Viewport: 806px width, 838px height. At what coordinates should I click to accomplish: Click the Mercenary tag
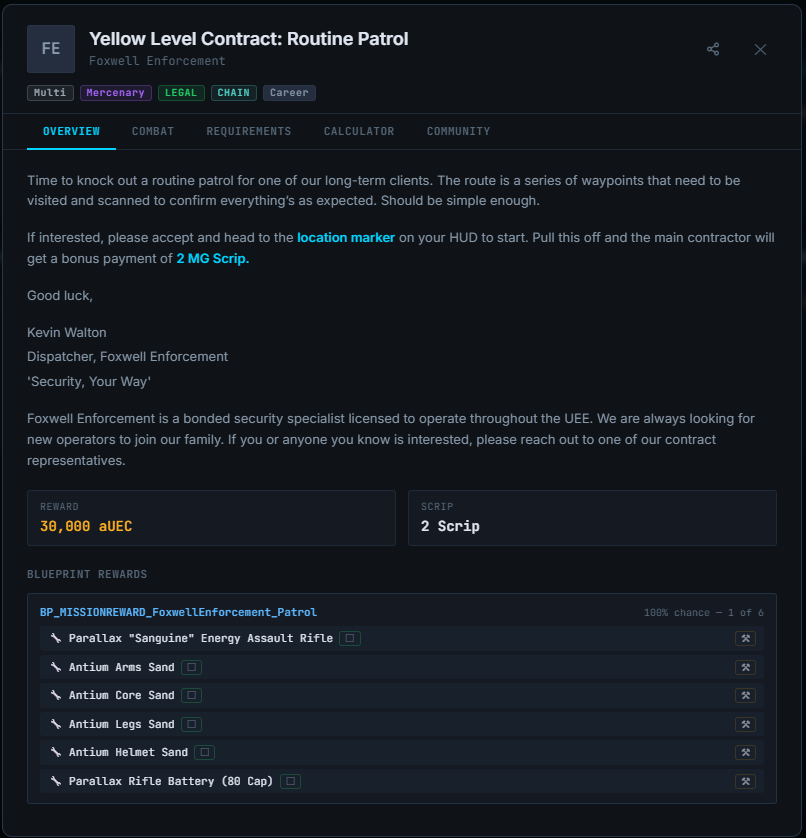click(115, 93)
